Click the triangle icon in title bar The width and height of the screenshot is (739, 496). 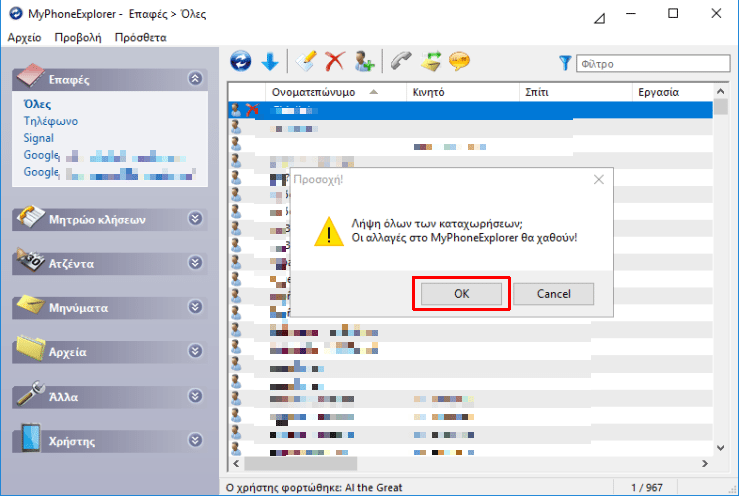[x=599, y=18]
